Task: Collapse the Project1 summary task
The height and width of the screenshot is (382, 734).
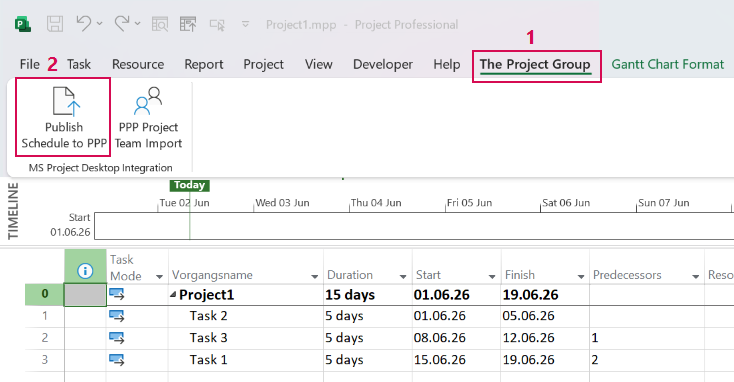Action: [x=173, y=294]
